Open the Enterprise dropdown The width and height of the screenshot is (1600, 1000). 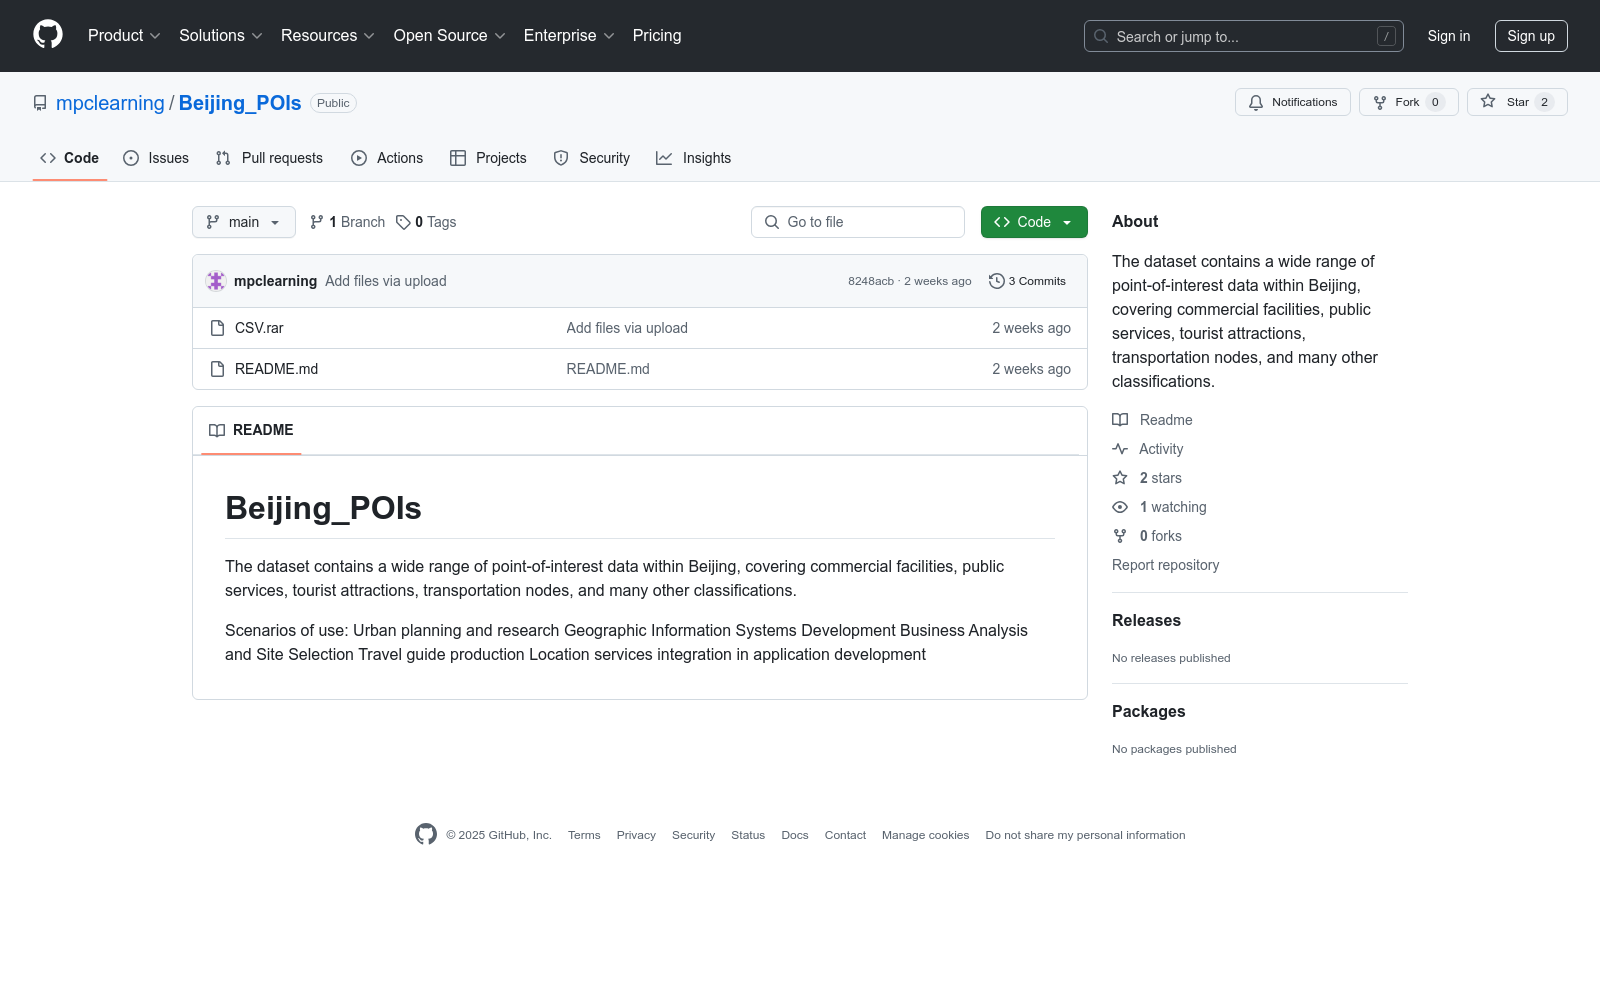pyautogui.click(x=569, y=36)
